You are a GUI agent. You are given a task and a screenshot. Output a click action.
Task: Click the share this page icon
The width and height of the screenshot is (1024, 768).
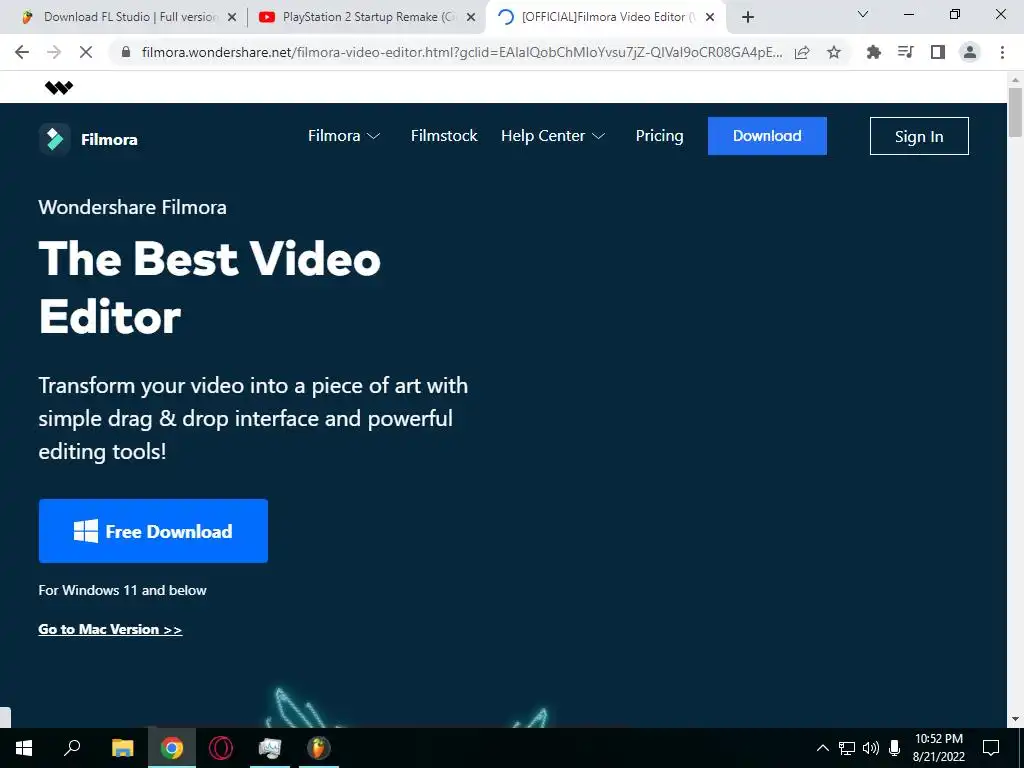click(x=802, y=52)
